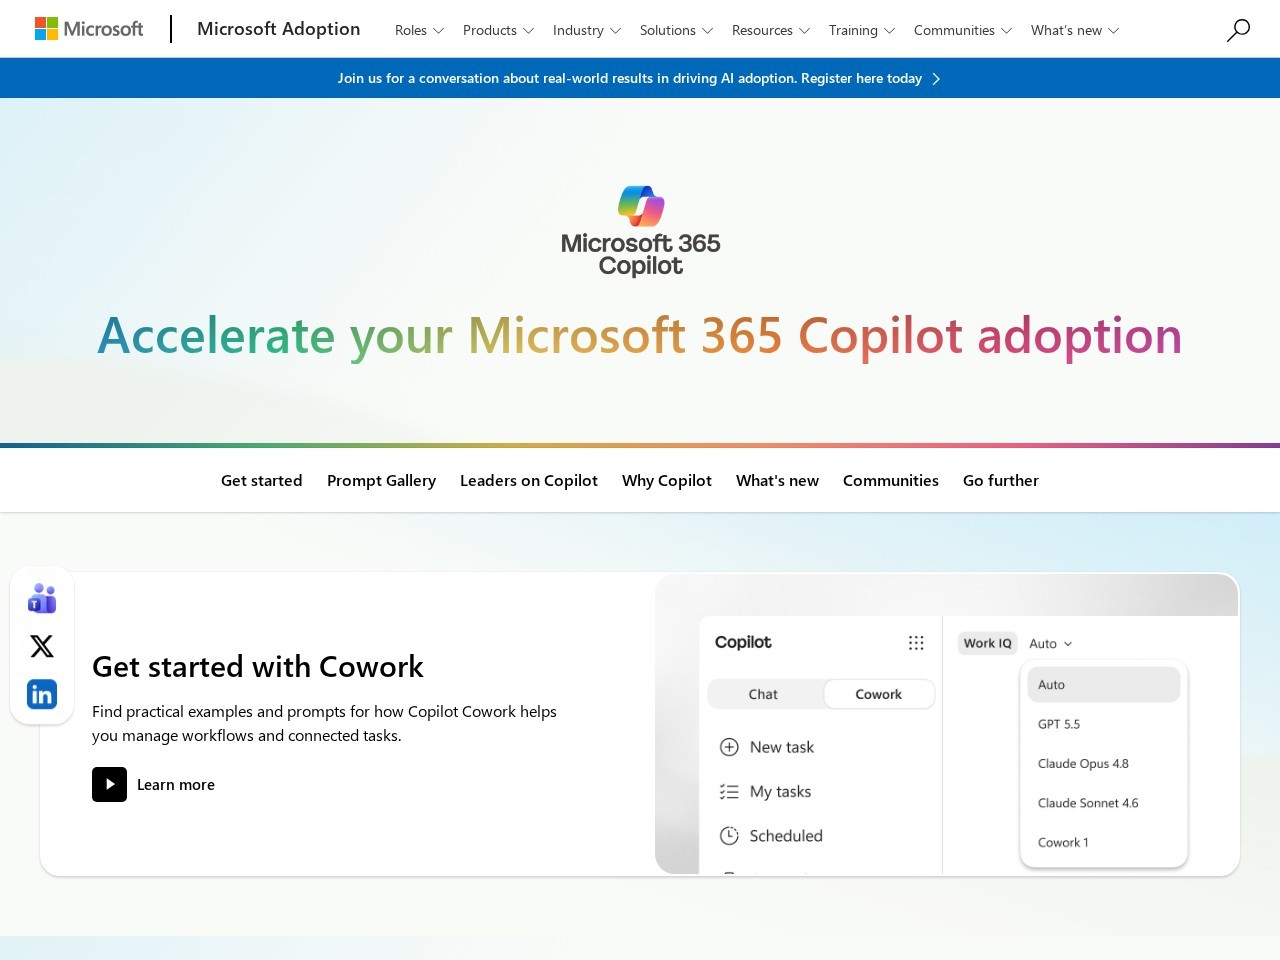The image size is (1280, 960).
Task: Switch to the Cowork toggle
Action: (x=878, y=694)
